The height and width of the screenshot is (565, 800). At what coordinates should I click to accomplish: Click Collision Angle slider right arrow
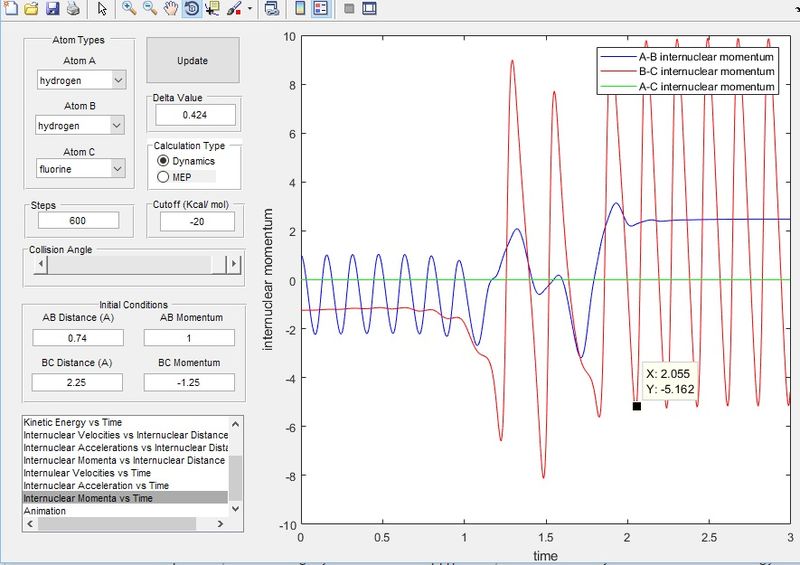[x=234, y=264]
